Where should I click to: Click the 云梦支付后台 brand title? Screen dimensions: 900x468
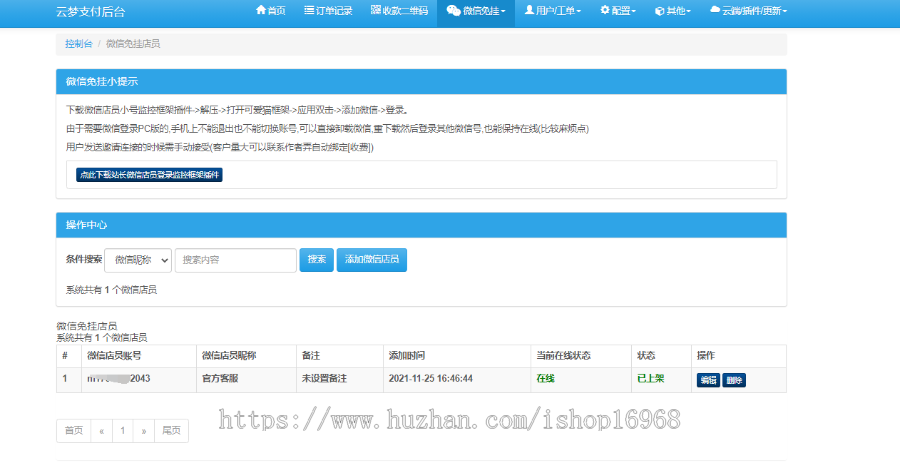pyautogui.click(x=91, y=11)
